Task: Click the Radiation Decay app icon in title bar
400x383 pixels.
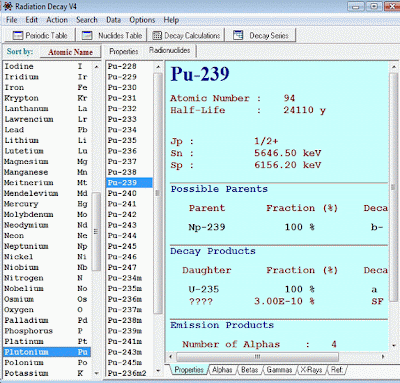Action: point(8,6)
